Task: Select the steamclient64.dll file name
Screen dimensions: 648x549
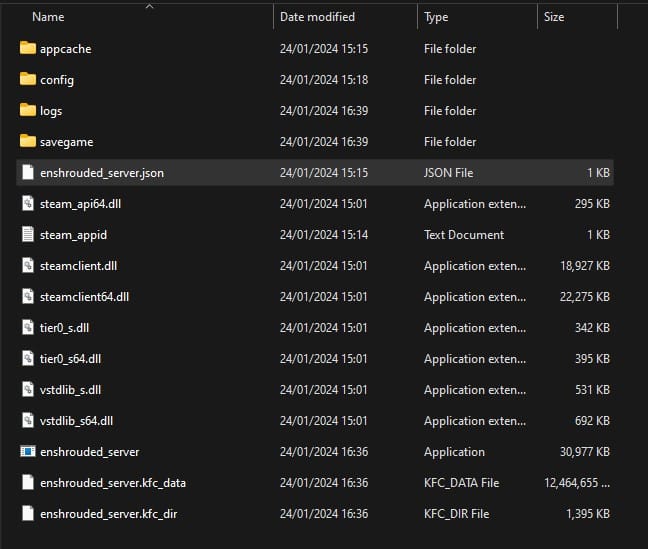Action: tap(84, 297)
